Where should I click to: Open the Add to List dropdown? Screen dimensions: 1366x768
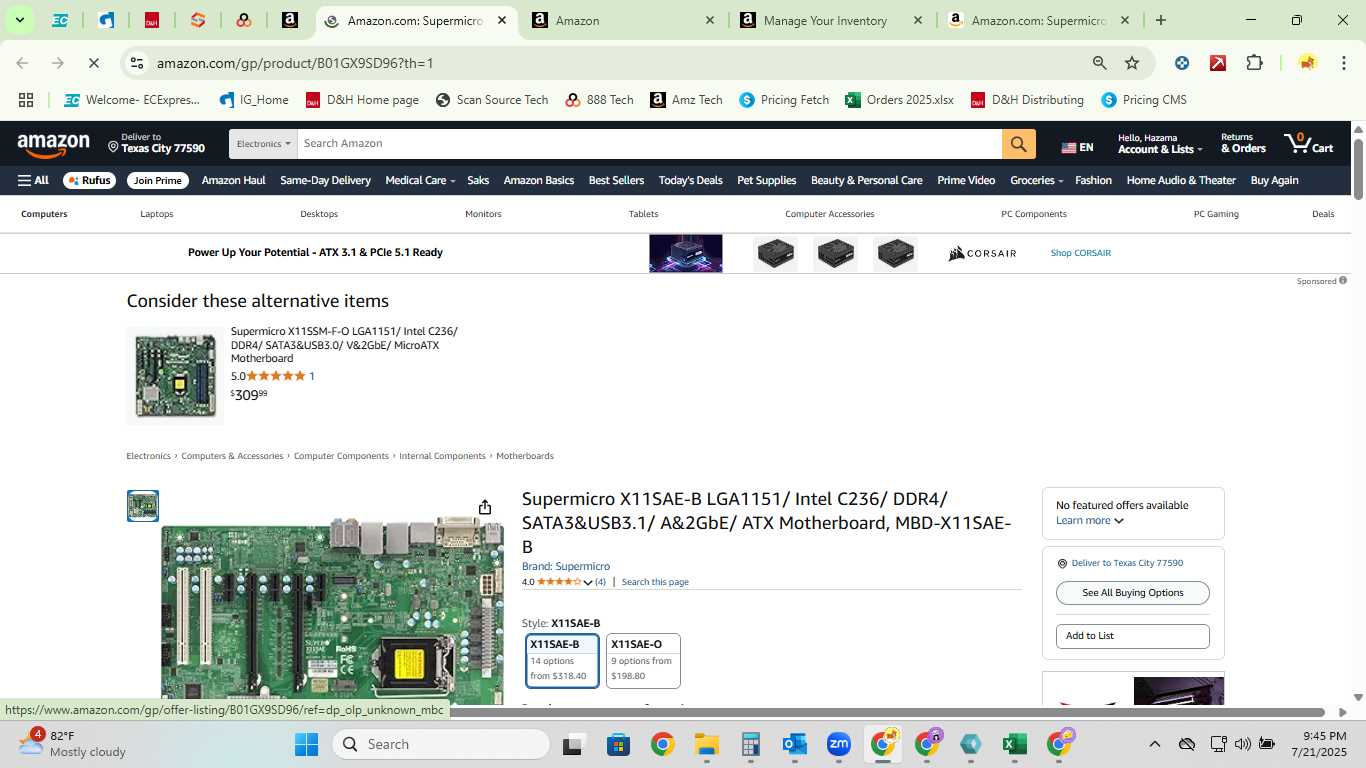[x=1132, y=636]
